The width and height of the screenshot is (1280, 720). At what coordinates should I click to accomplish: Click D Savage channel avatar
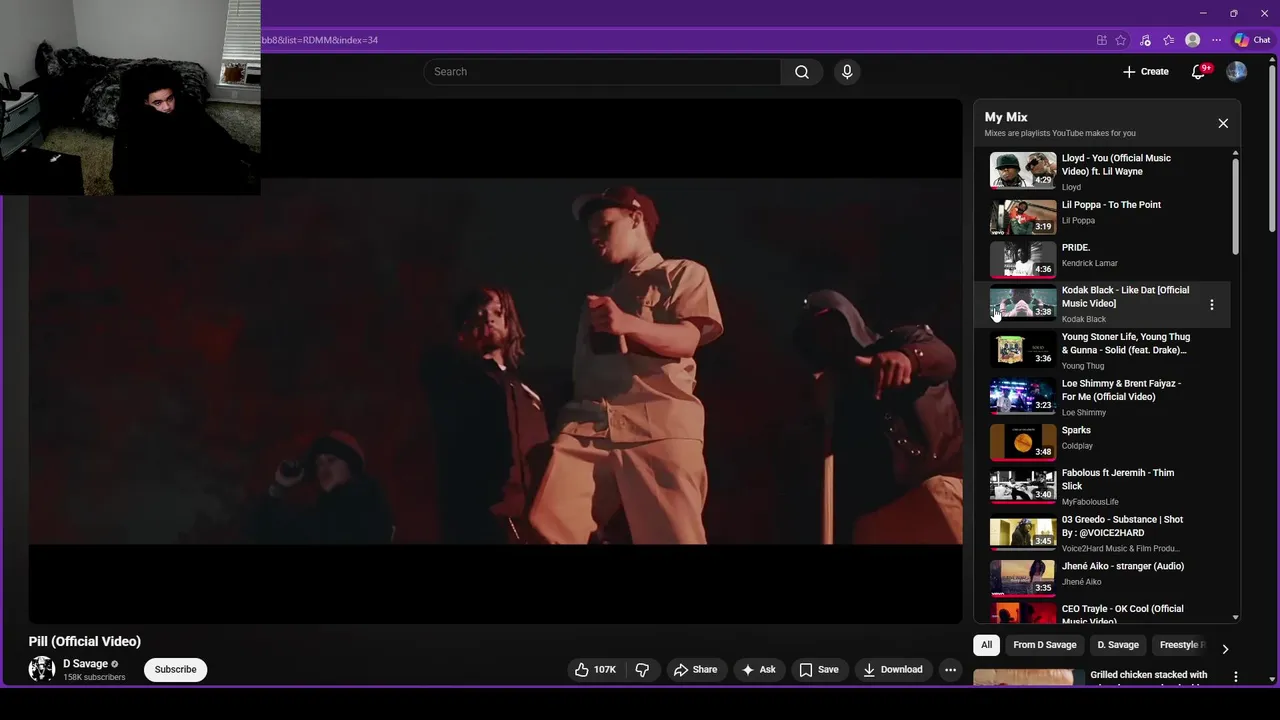click(x=42, y=670)
